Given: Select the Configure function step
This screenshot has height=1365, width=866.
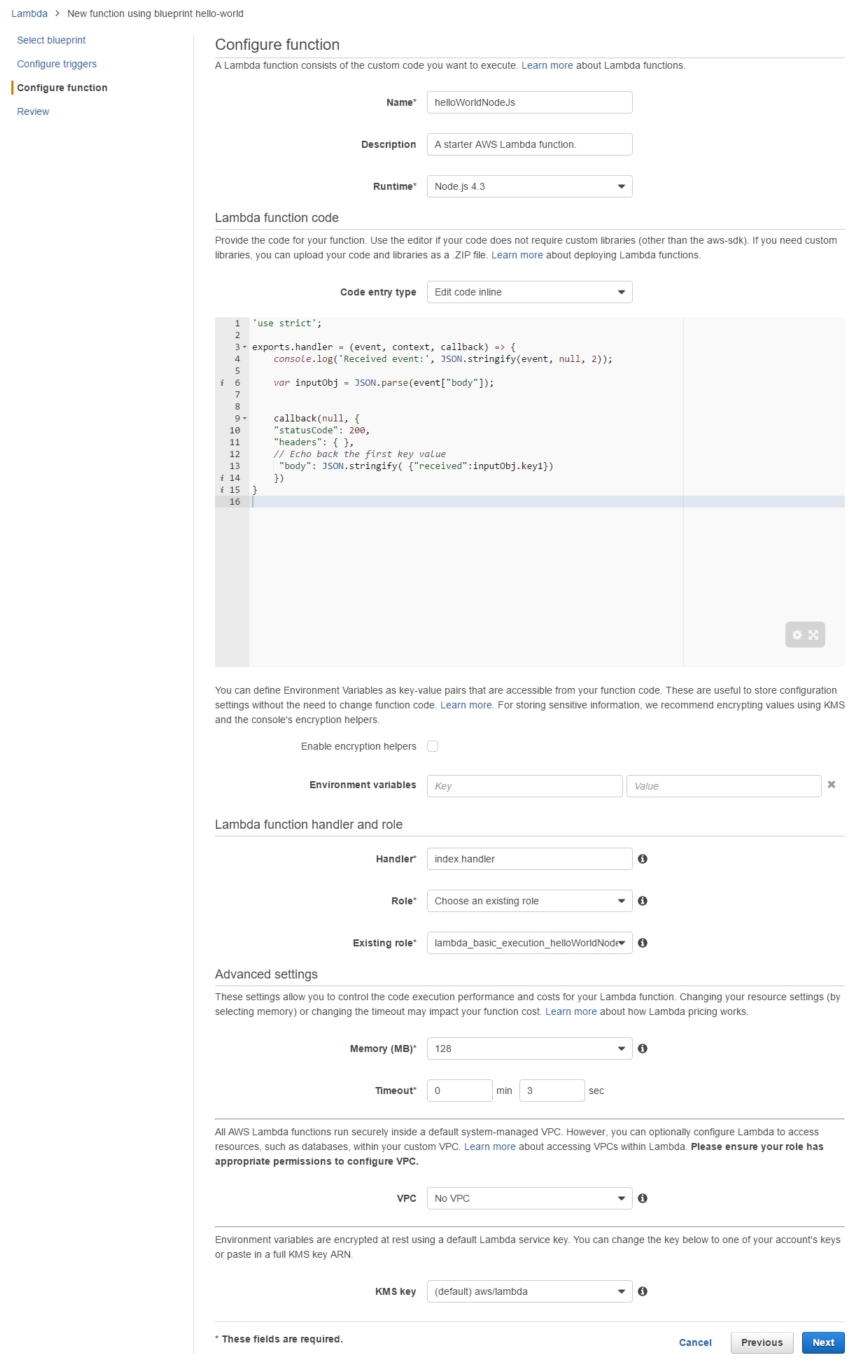Looking at the screenshot, I should (62, 88).
